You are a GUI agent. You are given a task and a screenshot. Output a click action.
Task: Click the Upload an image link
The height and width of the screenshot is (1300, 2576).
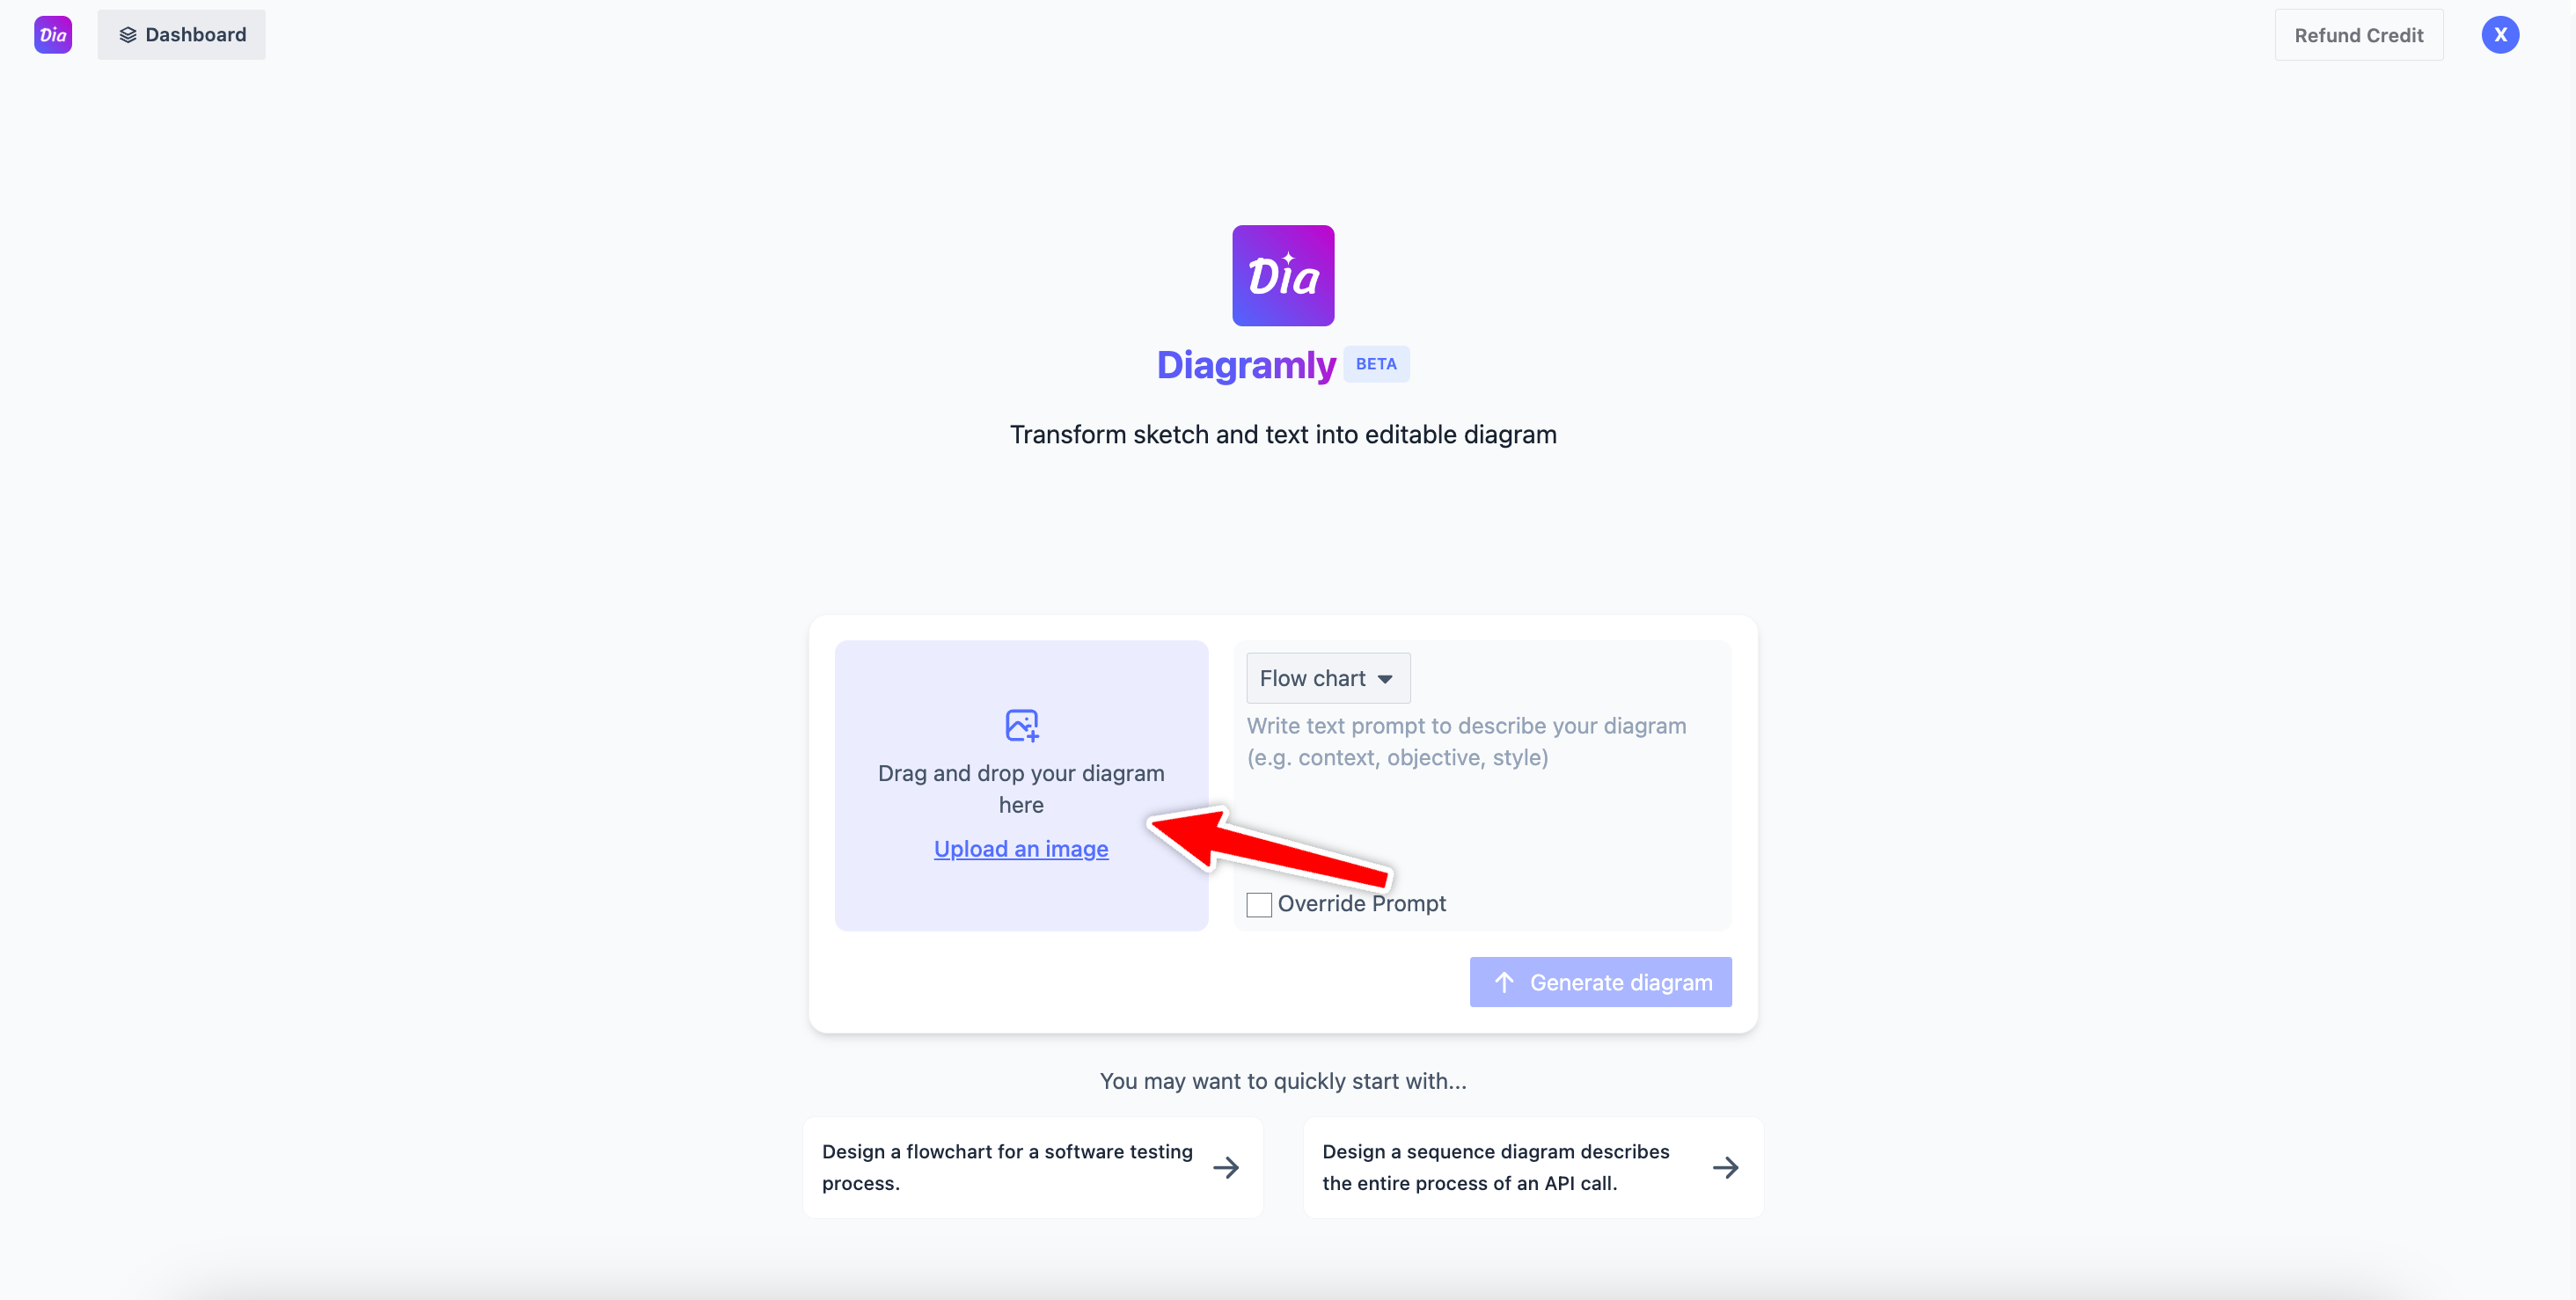click(x=1021, y=849)
